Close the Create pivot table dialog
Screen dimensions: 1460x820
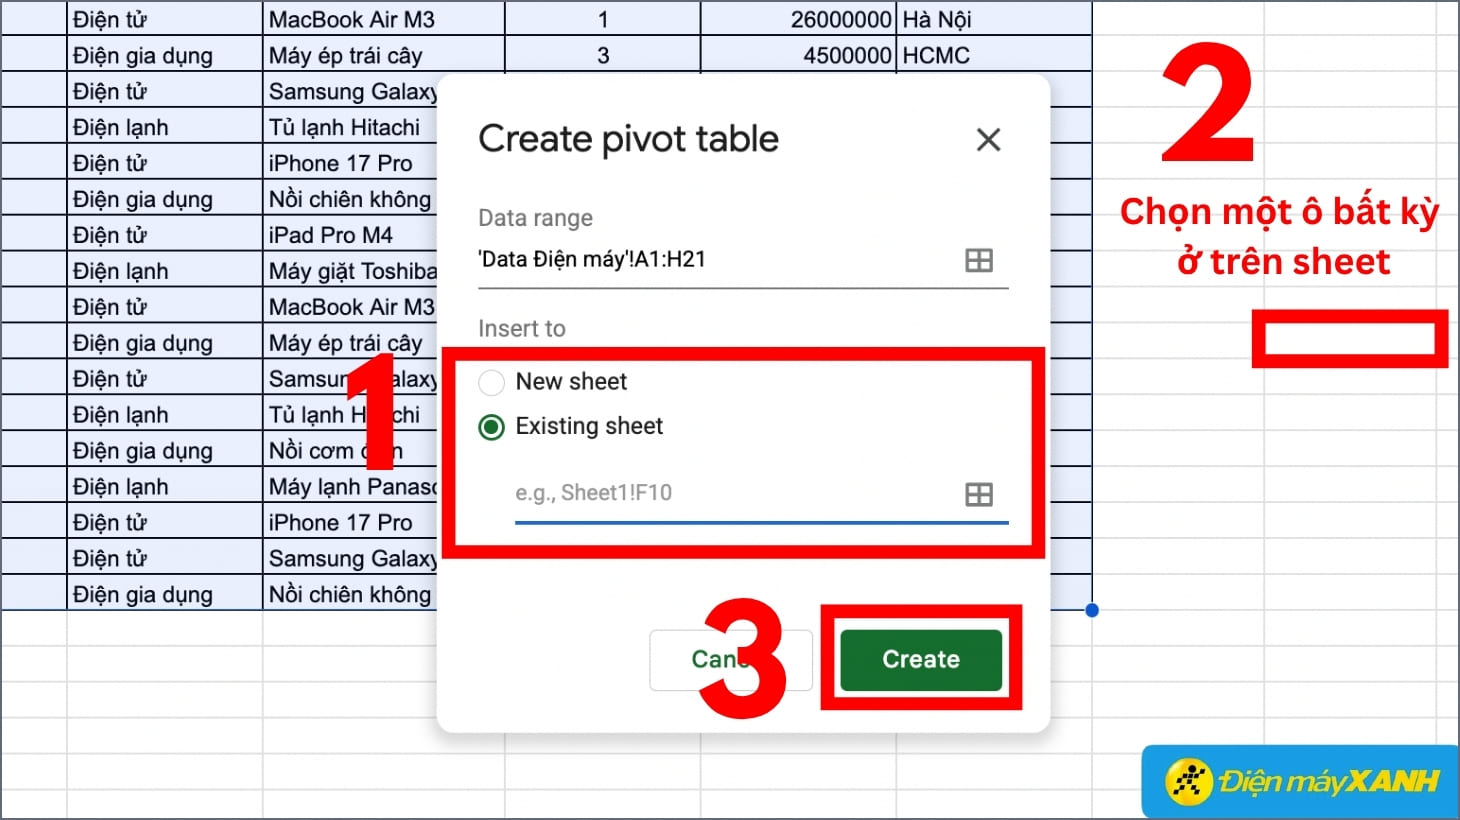pyautogui.click(x=988, y=140)
